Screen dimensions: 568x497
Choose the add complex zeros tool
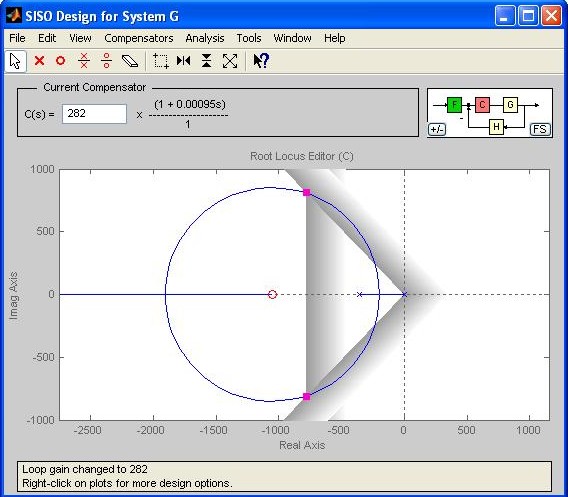(x=106, y=61)
